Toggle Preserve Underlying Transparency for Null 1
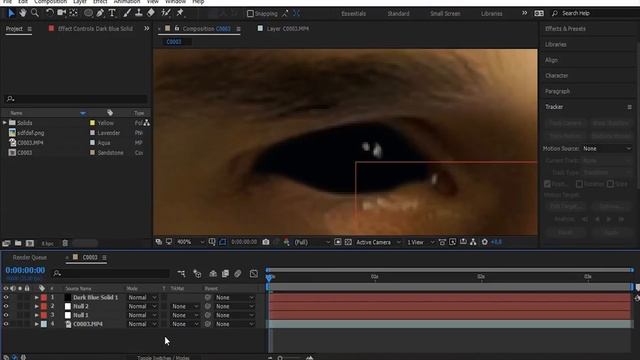The height and width of the screenshot is (360, 640). [x=164, y=315]
